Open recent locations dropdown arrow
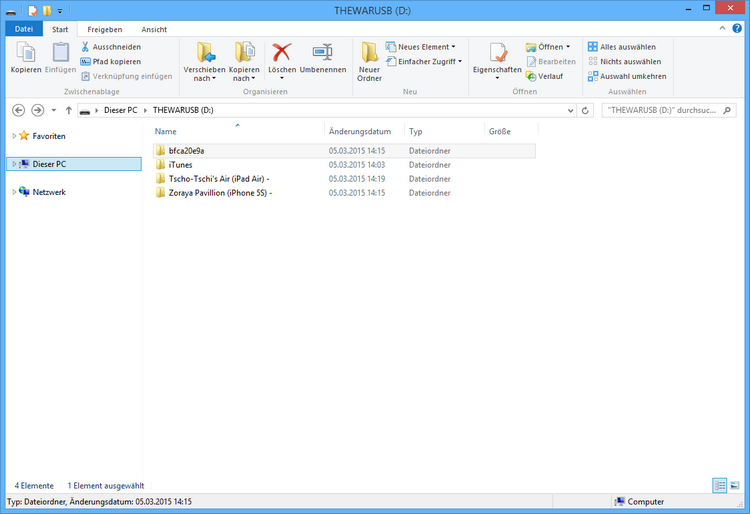The width and height of the screenshot is (750, 514). [54, 110]
